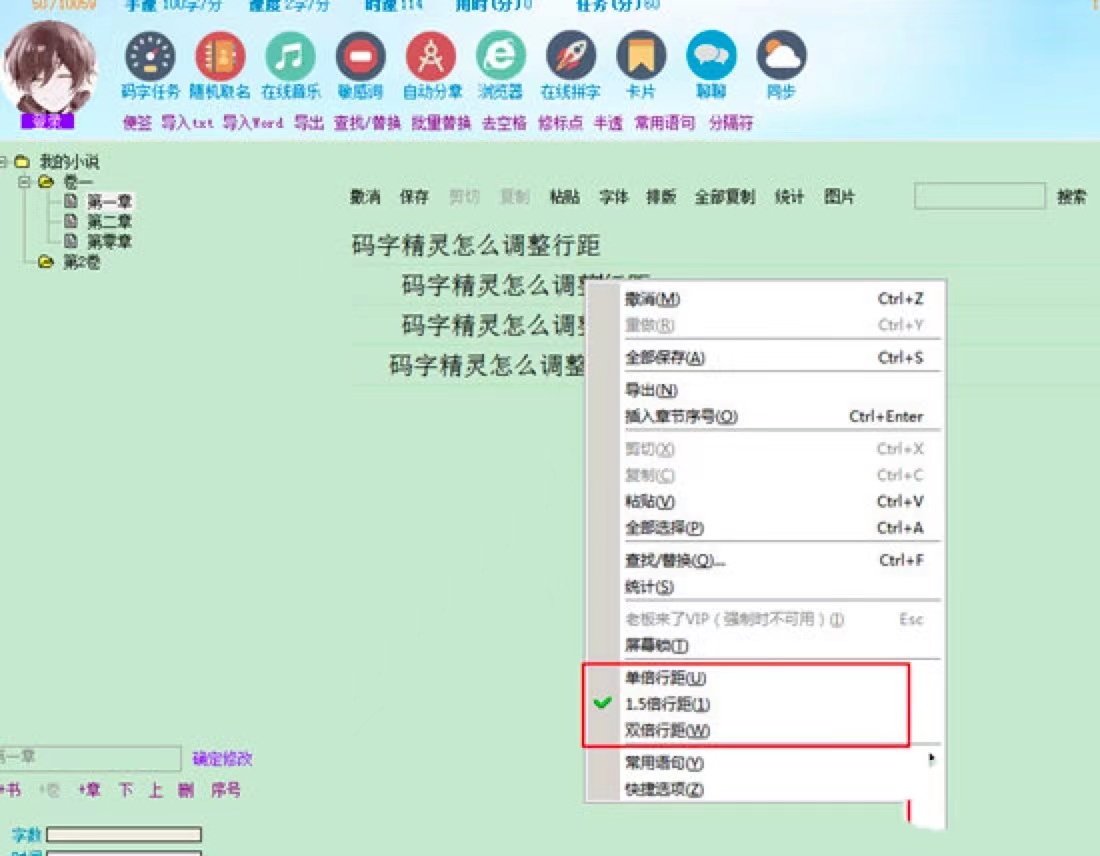This screenshot has width=1100, height=856.
Task: Open 在线拼字 rocket icon
Action: point(571,55)
